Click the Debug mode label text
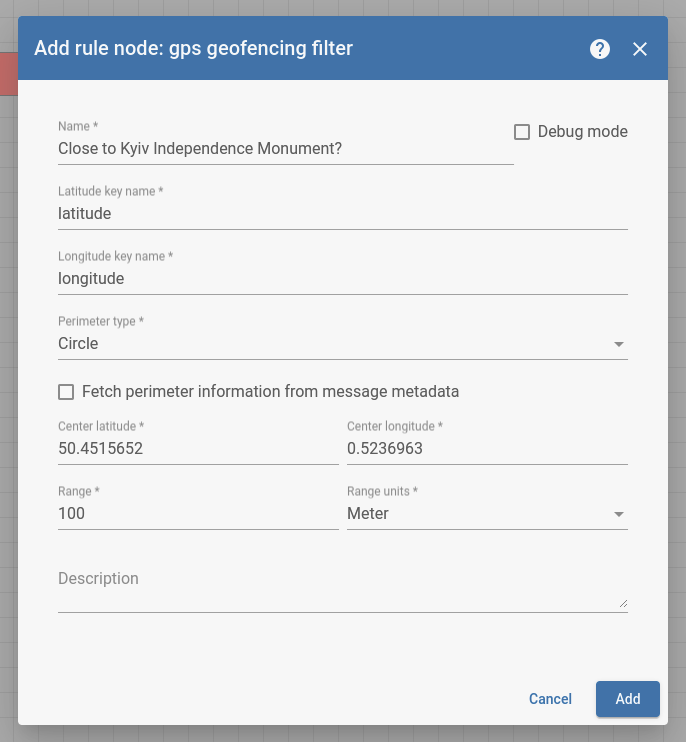The image size is (686, 742). point(582,132)
